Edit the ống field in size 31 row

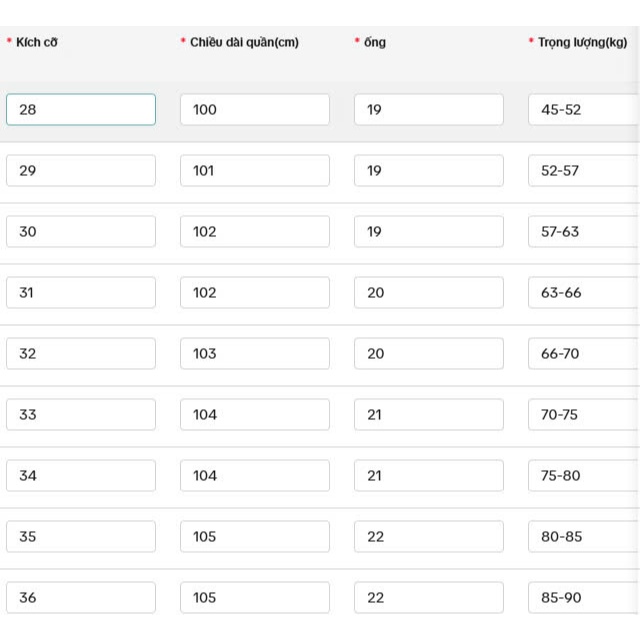pyautogui.click(x=428, y=292)
